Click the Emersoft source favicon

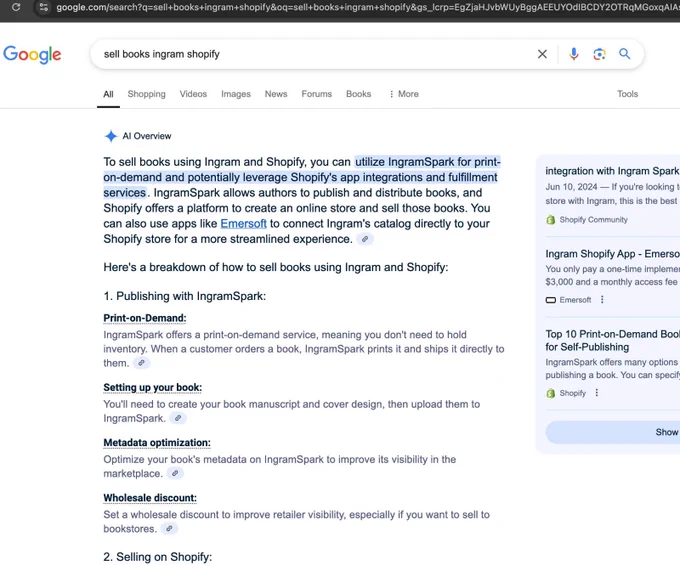click(x=551, y=300)
